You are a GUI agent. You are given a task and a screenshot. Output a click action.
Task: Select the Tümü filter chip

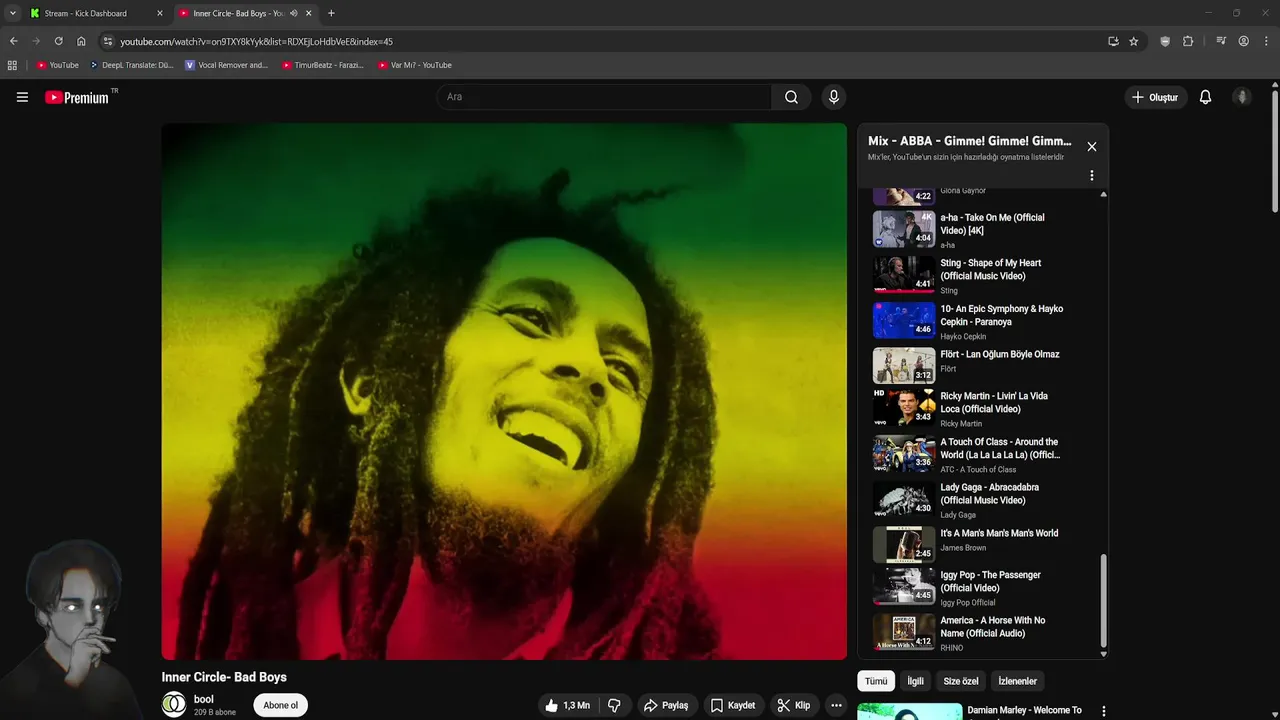876,681
